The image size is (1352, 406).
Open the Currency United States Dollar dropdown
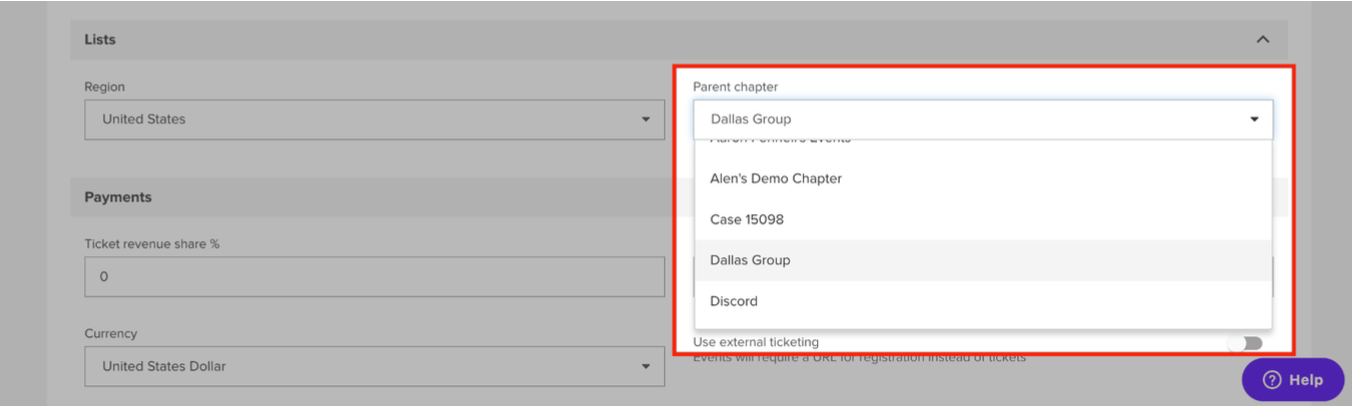point(374,367)
